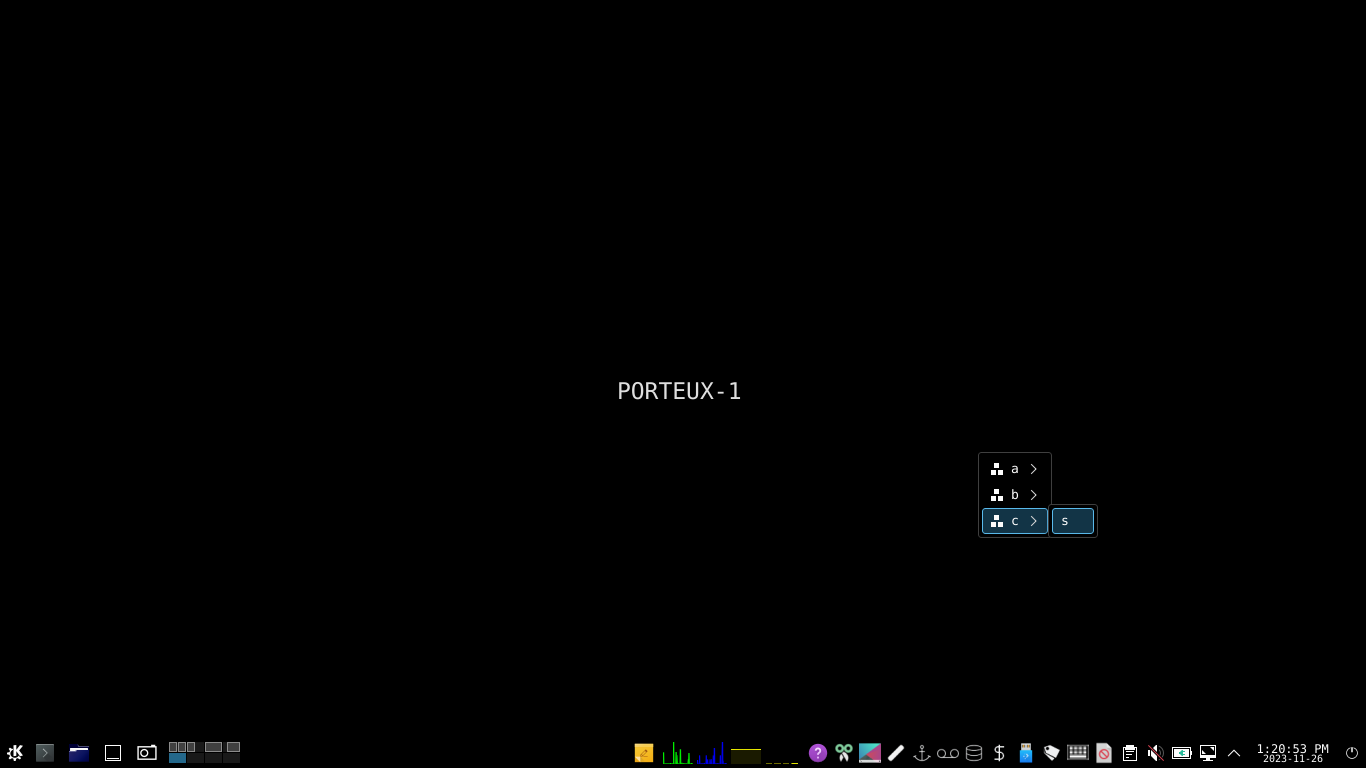Open the KDE application launcher
The image size is (1366, 768).
click(15, 753)
